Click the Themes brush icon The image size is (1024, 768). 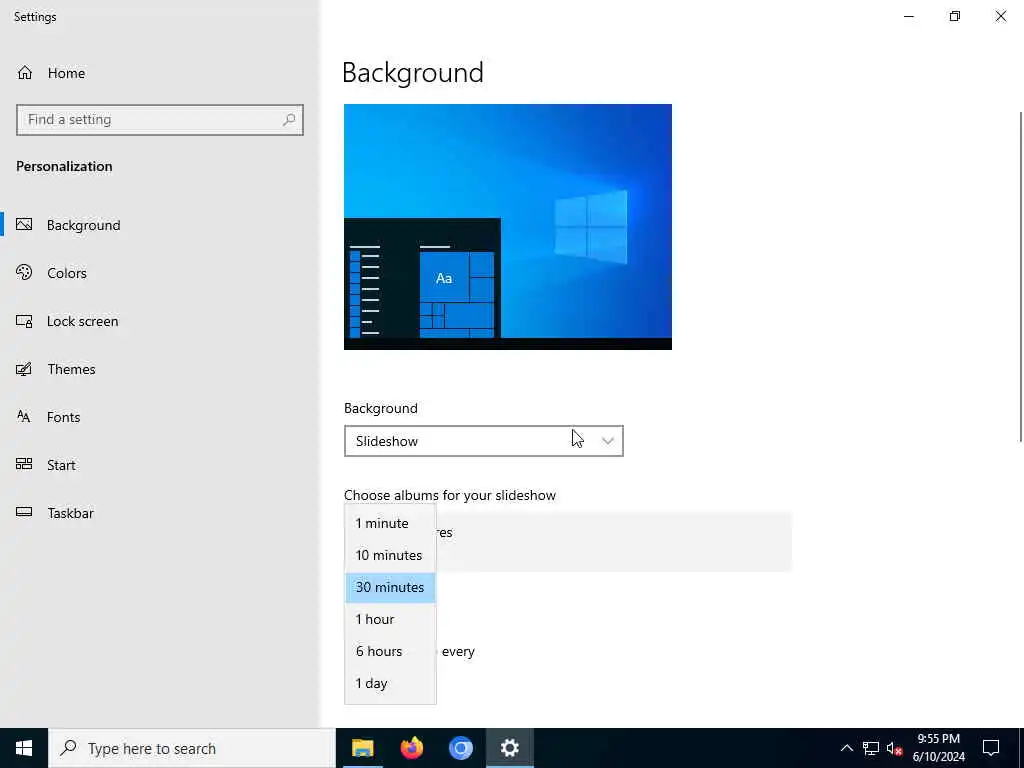[24, 369]
